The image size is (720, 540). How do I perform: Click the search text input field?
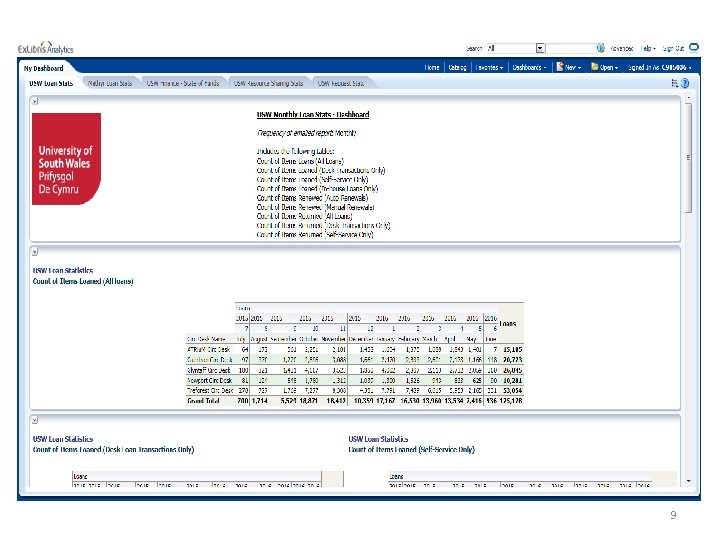pyautogui.click(x=570, y=48)
